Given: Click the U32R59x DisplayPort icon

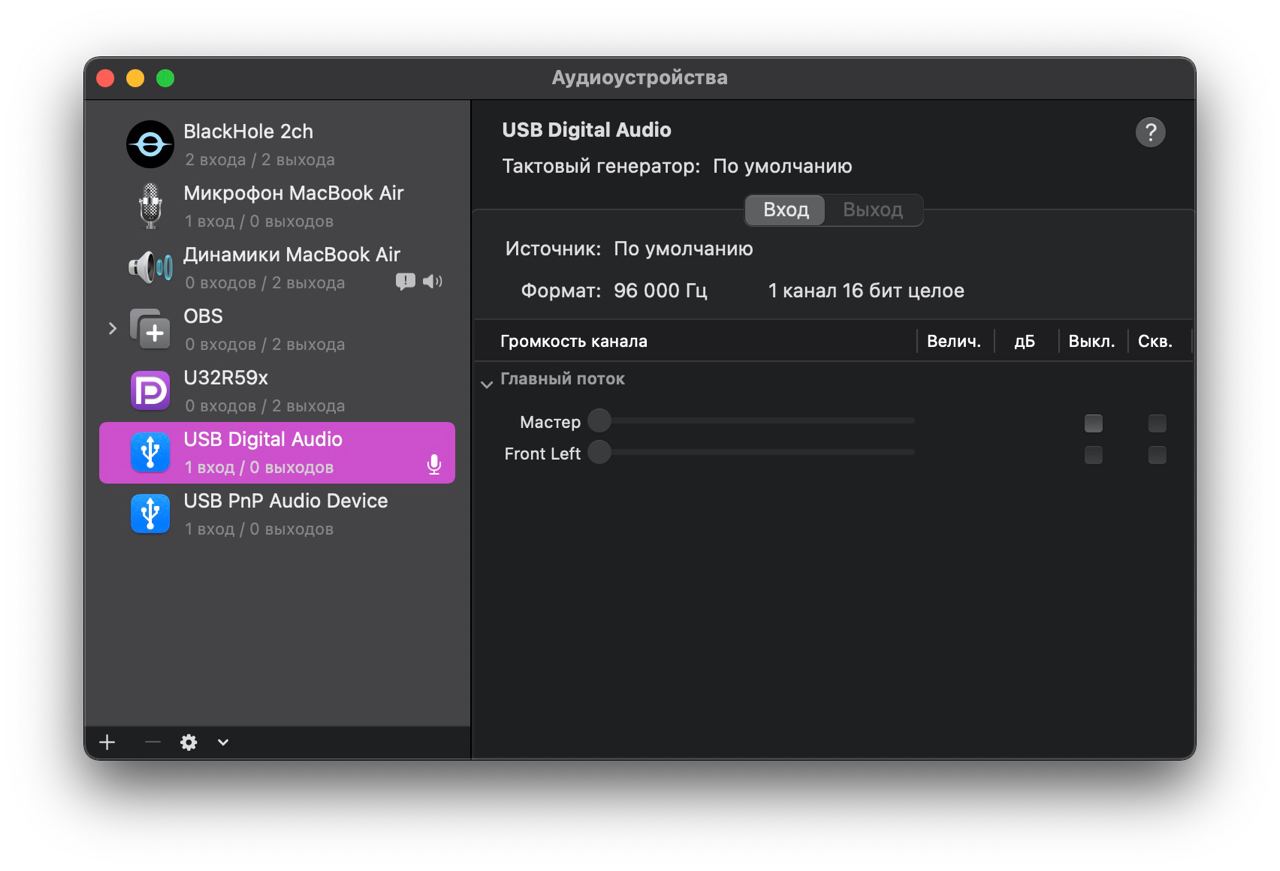Looking at the screenshot, I should 150,391.
